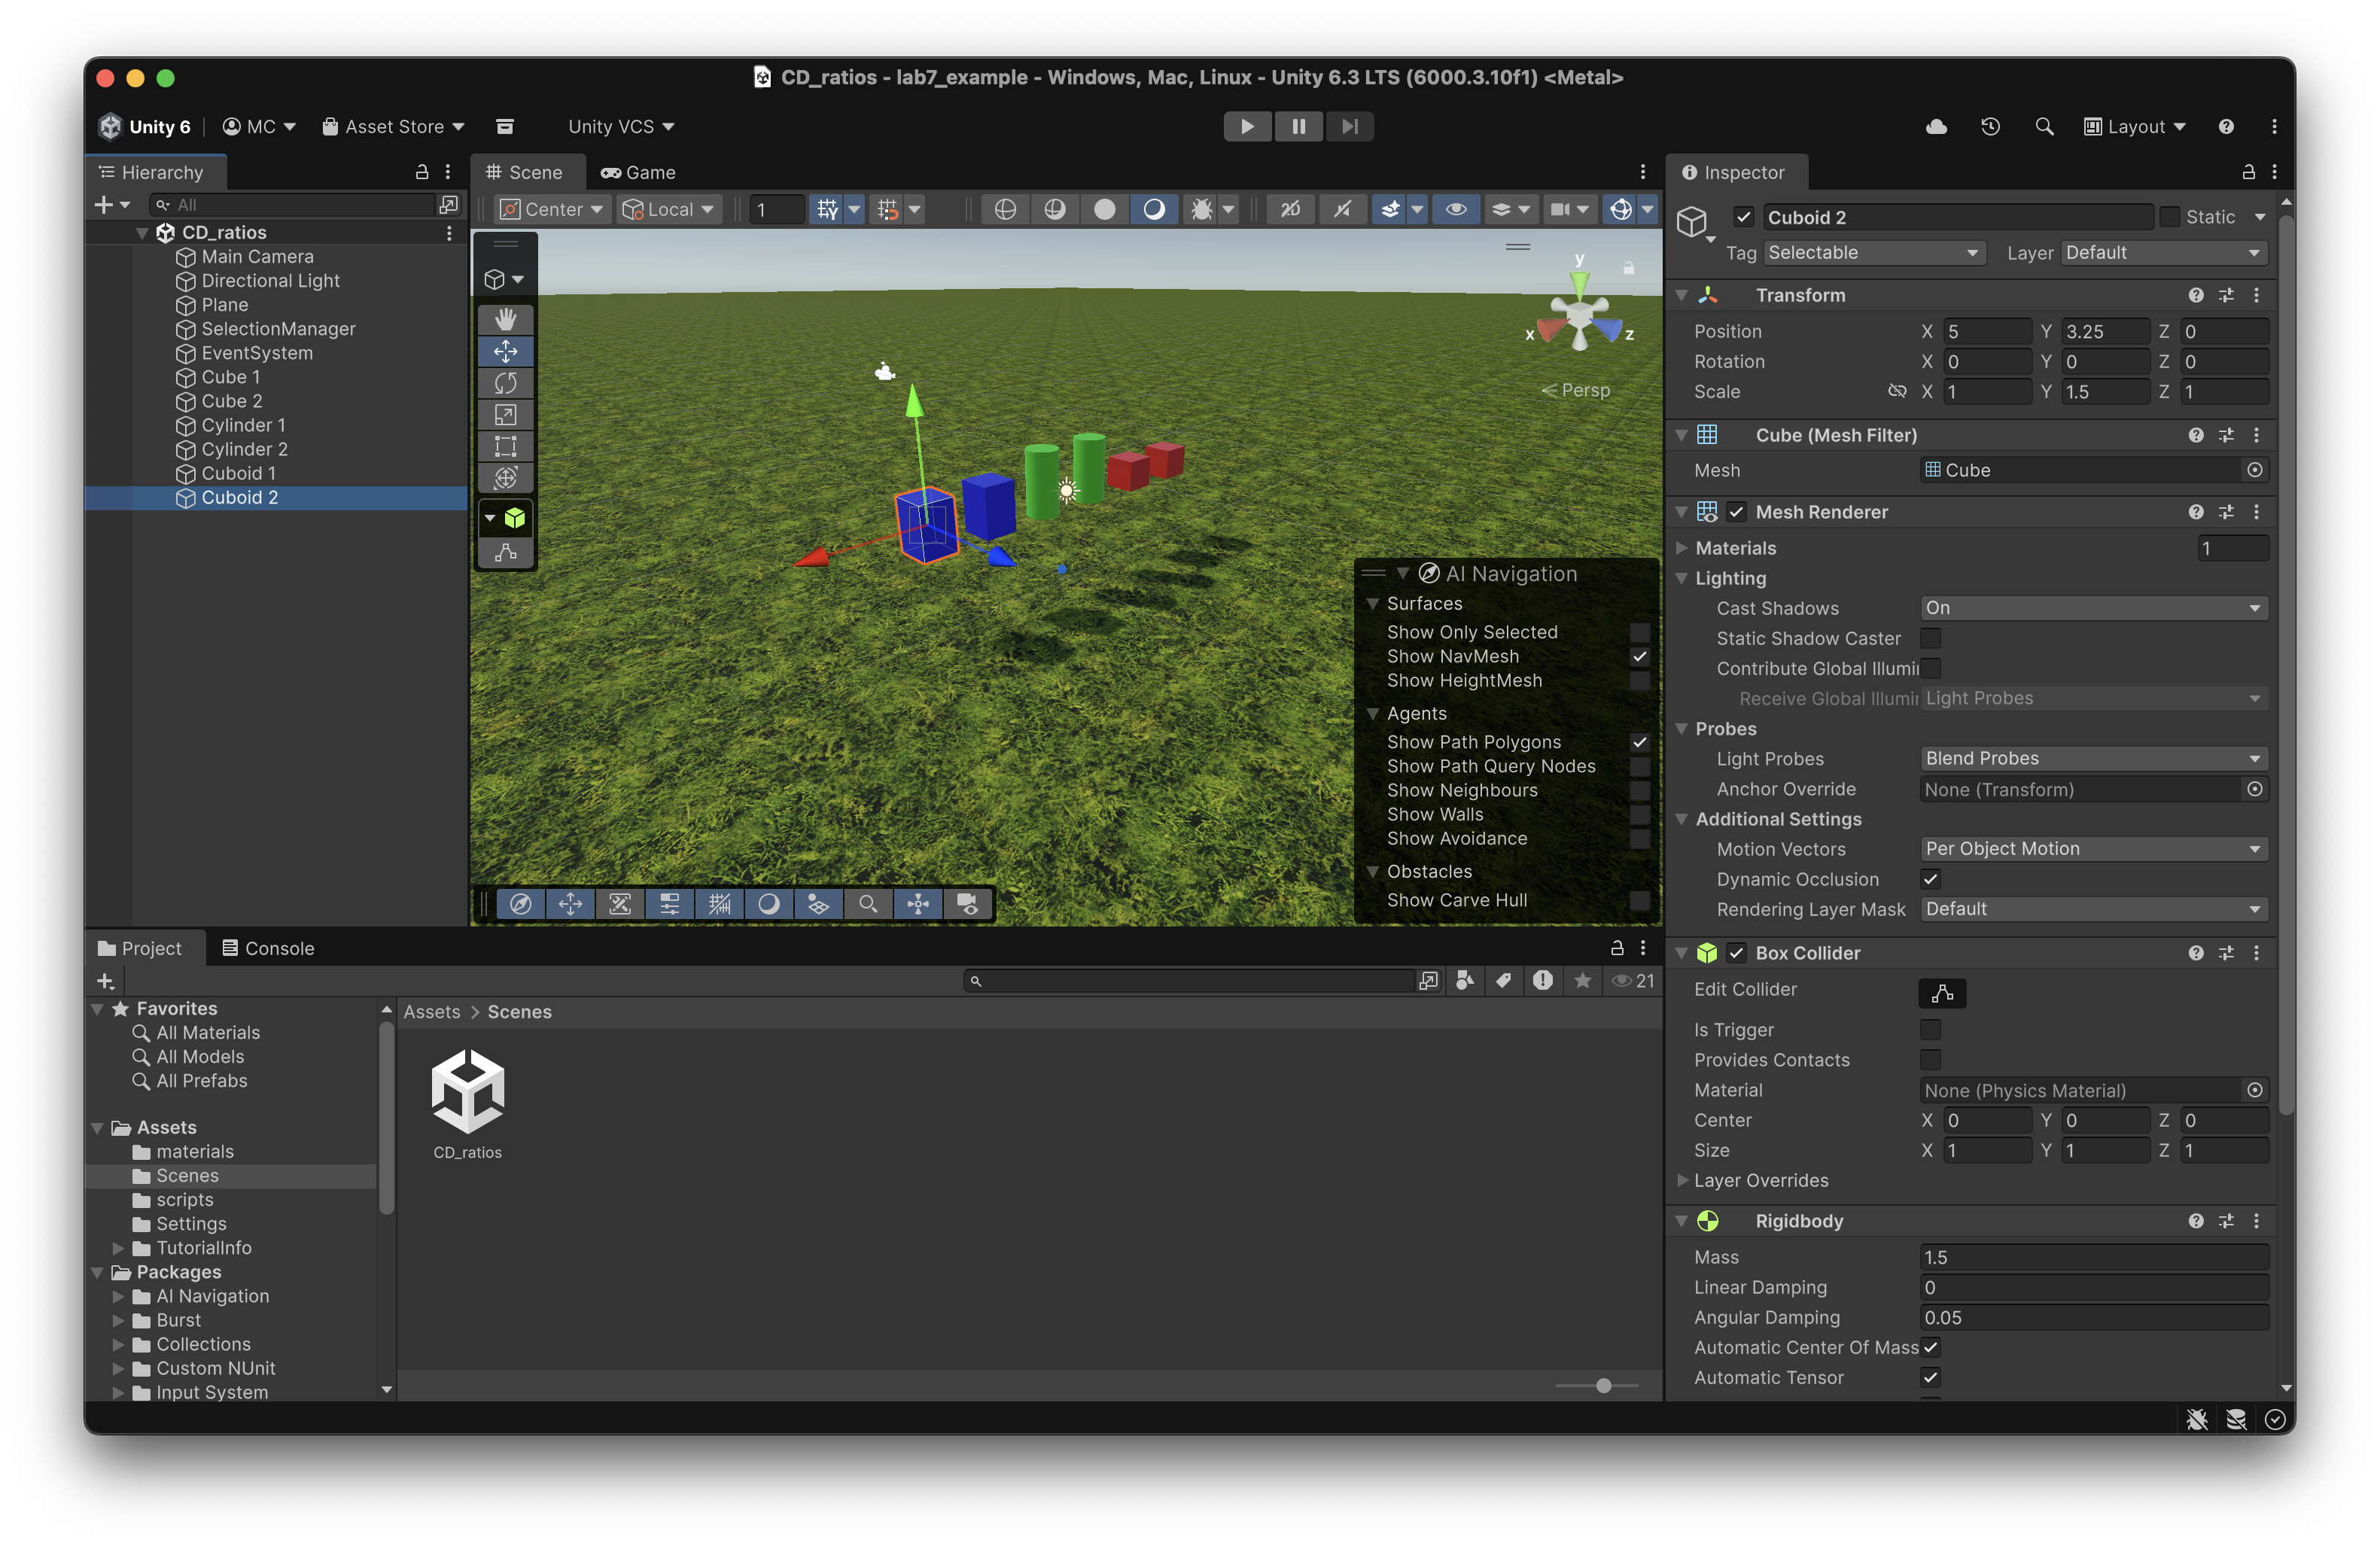Select the Move tool in the Scene toolbar
The image size is (2380, 1546).
tap(505, 351)
